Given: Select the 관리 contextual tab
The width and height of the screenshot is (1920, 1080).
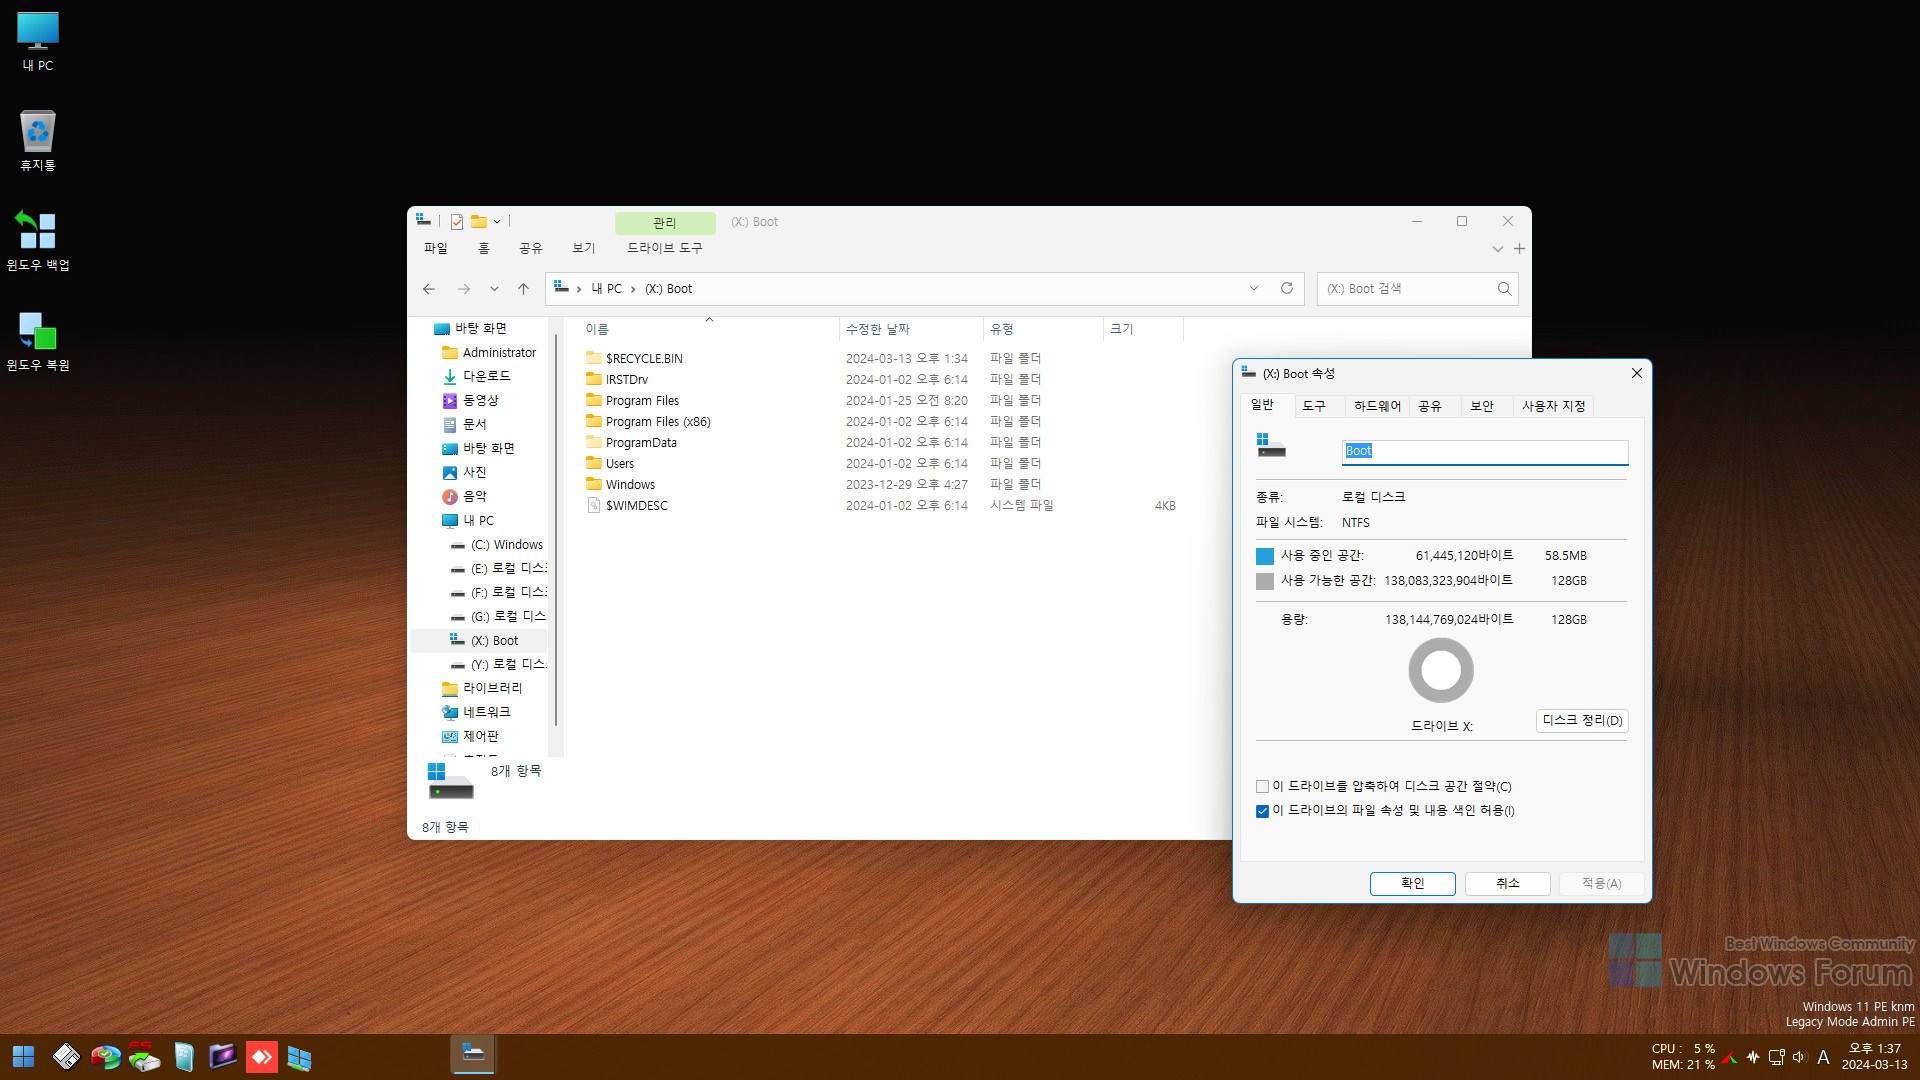Looking at the screenshot, I should [x=665, y=222].
